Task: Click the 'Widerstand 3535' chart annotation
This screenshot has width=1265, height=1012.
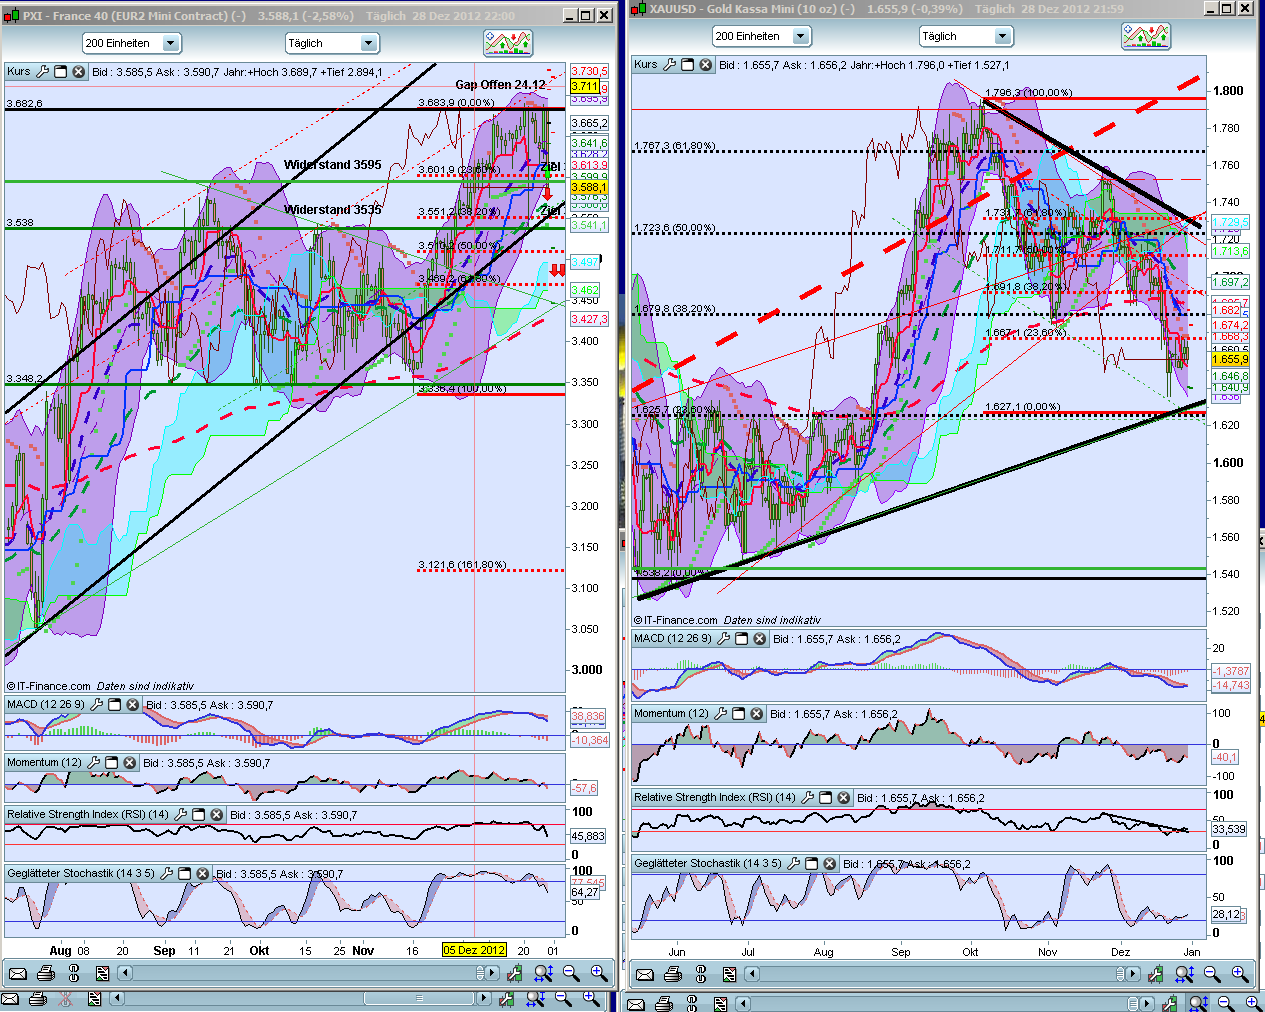Action: pyautogui.click(x=332, y=210)
